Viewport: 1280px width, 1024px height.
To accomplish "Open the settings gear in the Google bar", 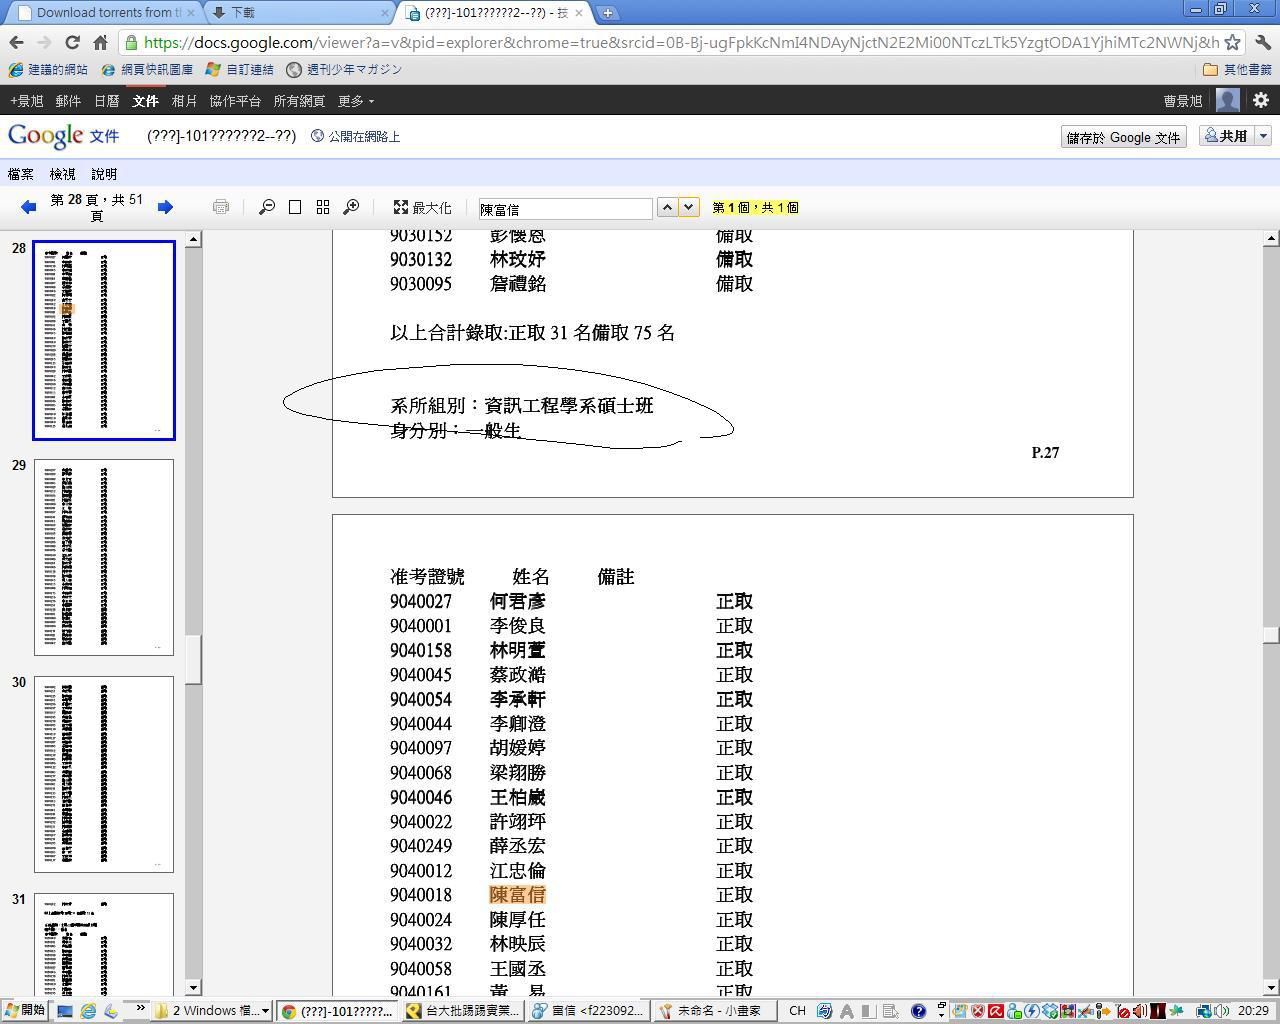I will (x=1261, y=100).
